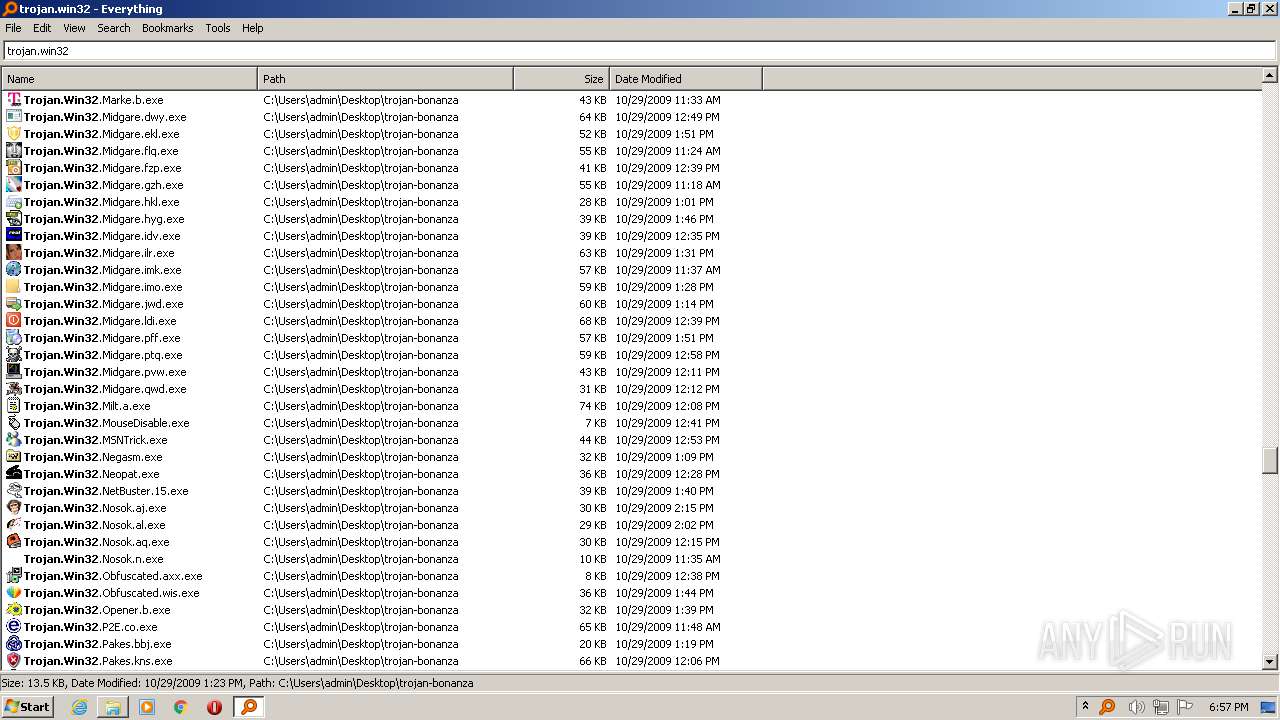
Task: Click the volume icon in system tray
Action: coord(1136,707)
